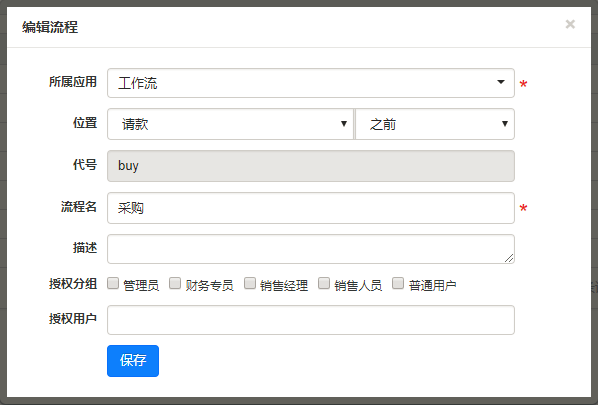This screenshot has height=405, width=598.
Task: Tick the 财务专员 checkbox
Action: (x=175, y=283)
